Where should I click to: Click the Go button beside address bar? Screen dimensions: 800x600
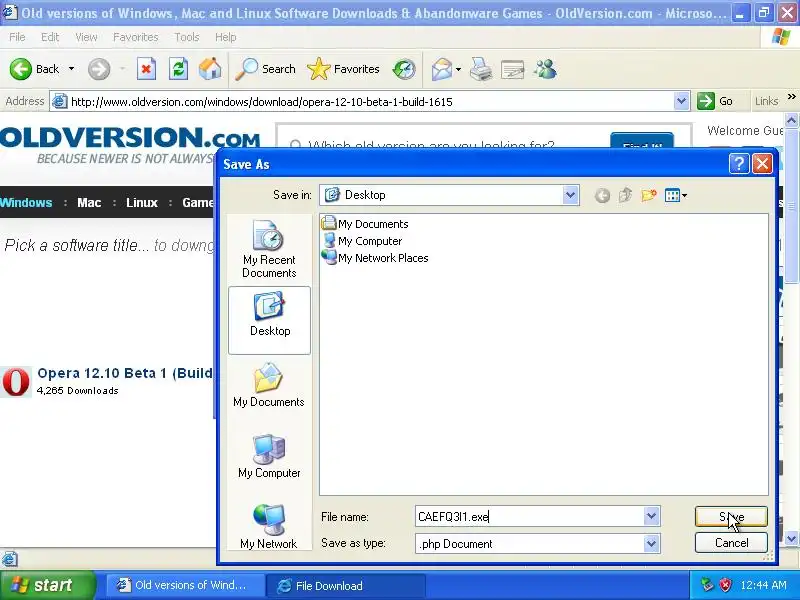tap(715, 101)
